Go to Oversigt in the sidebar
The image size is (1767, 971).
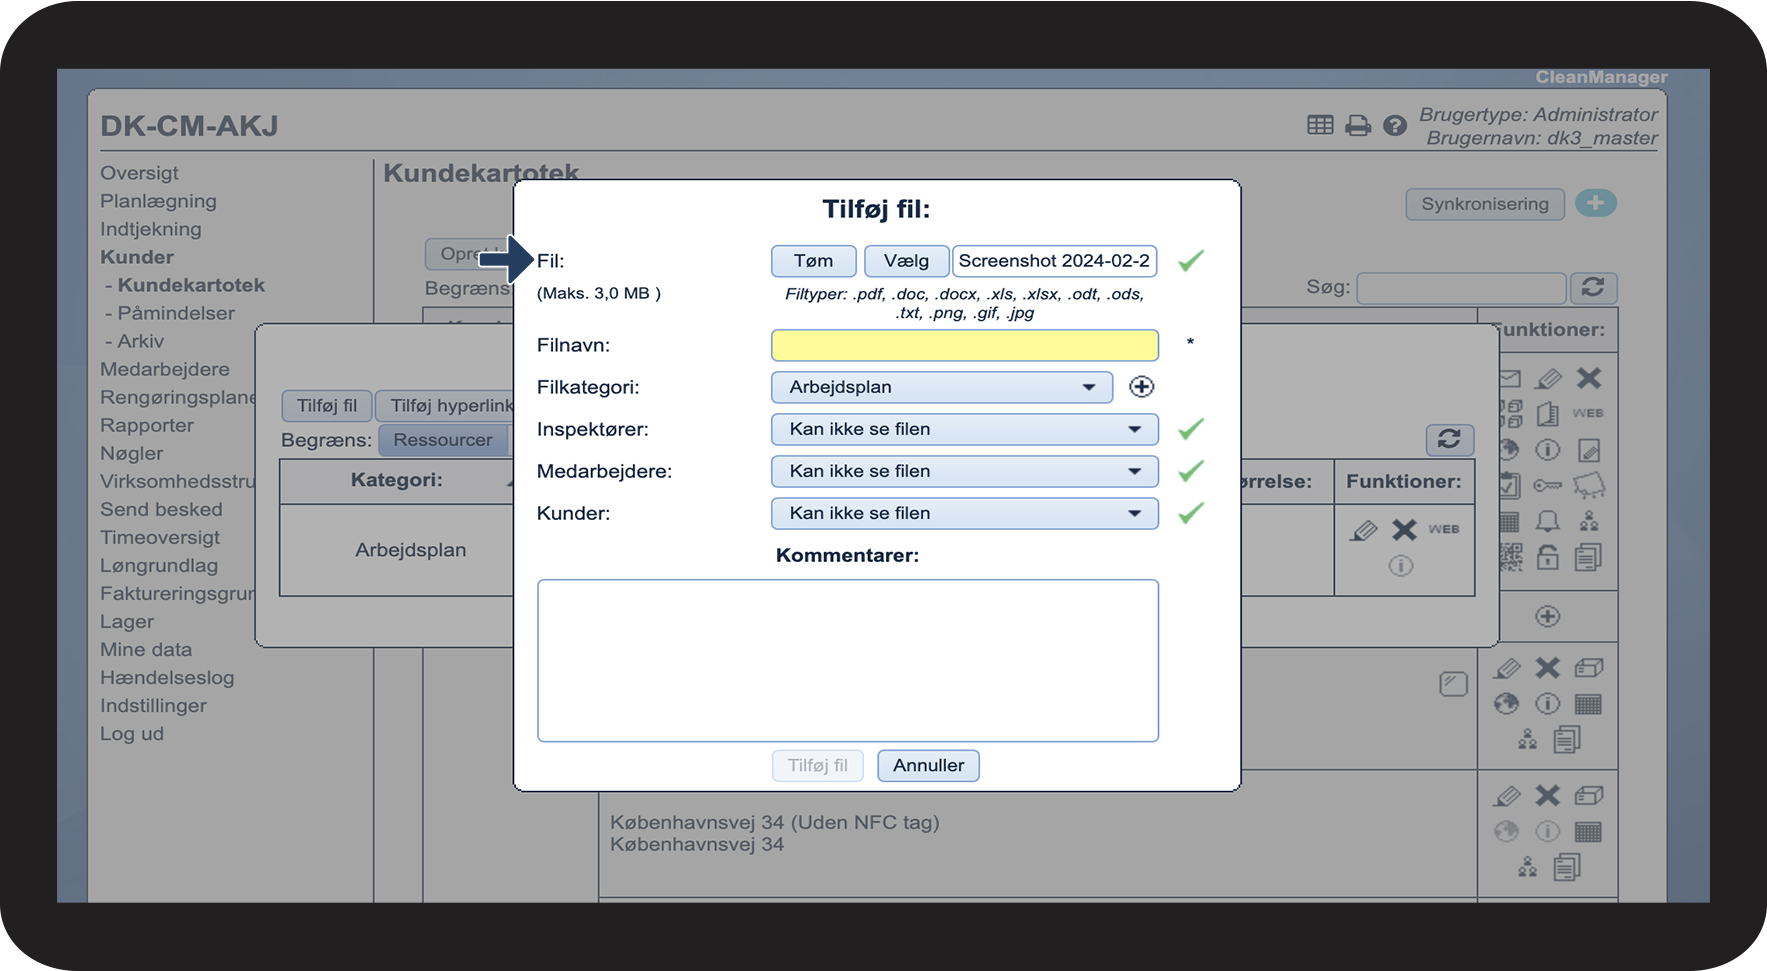[139, 173]
